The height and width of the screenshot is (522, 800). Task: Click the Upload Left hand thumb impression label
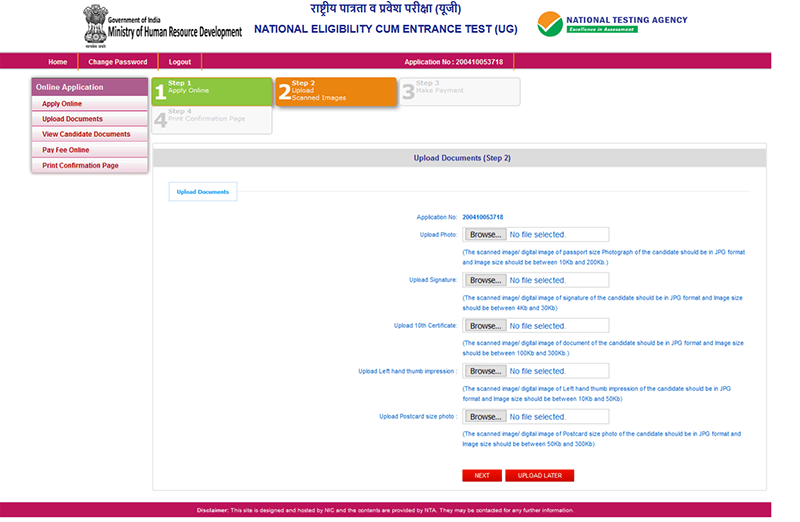407,371
